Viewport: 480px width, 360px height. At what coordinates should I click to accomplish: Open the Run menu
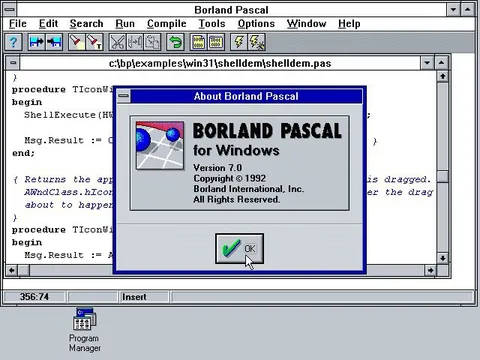pyautogui.click(x=125, y=24)
